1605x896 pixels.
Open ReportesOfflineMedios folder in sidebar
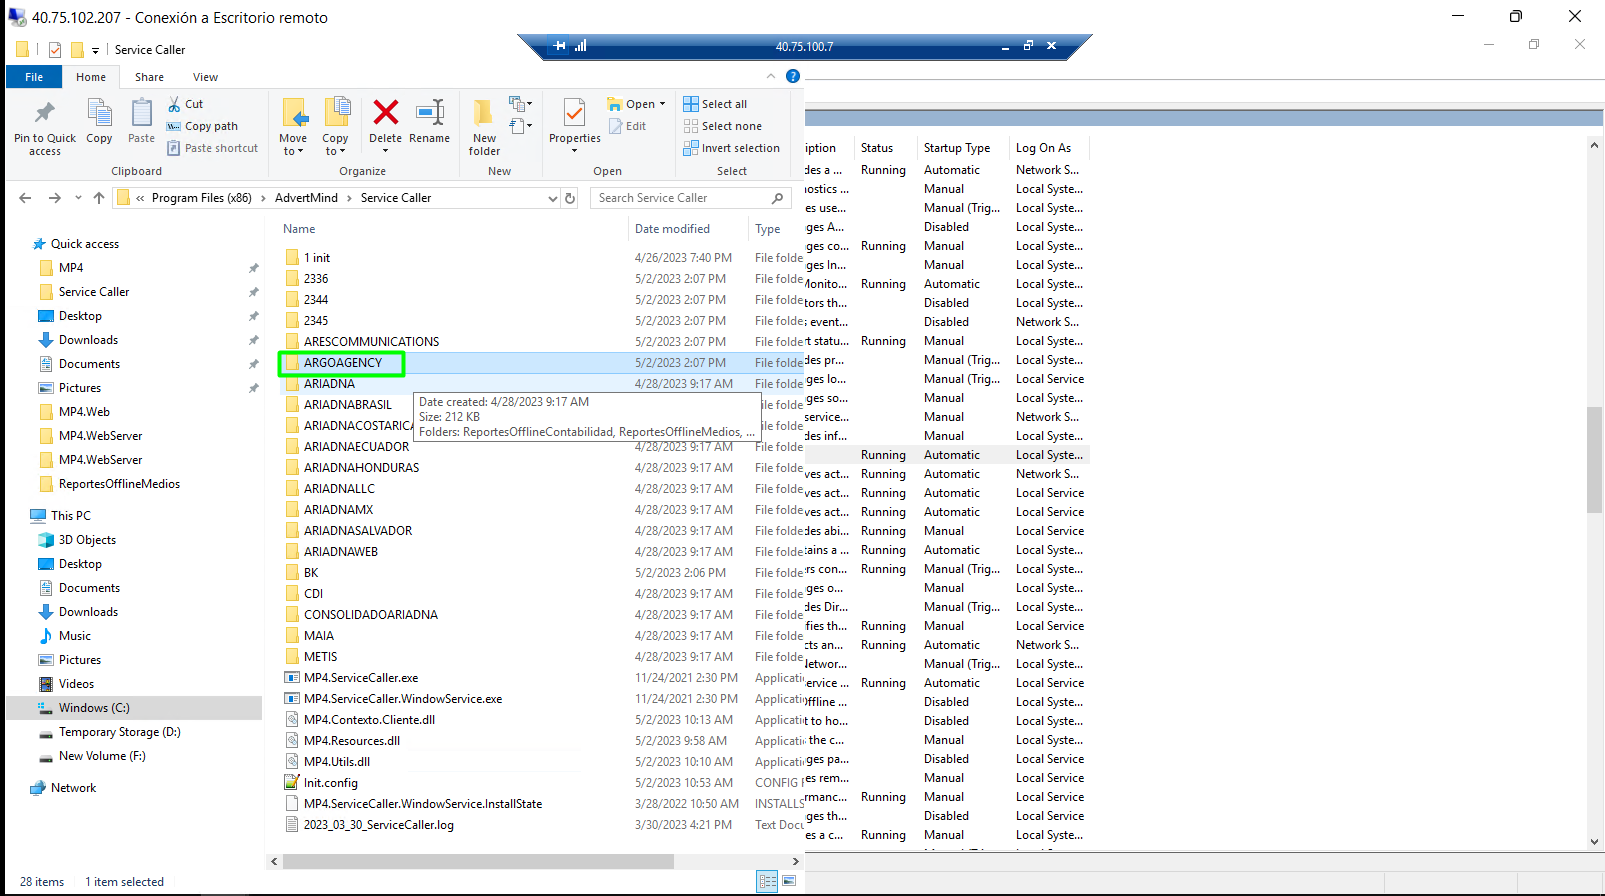119,484
